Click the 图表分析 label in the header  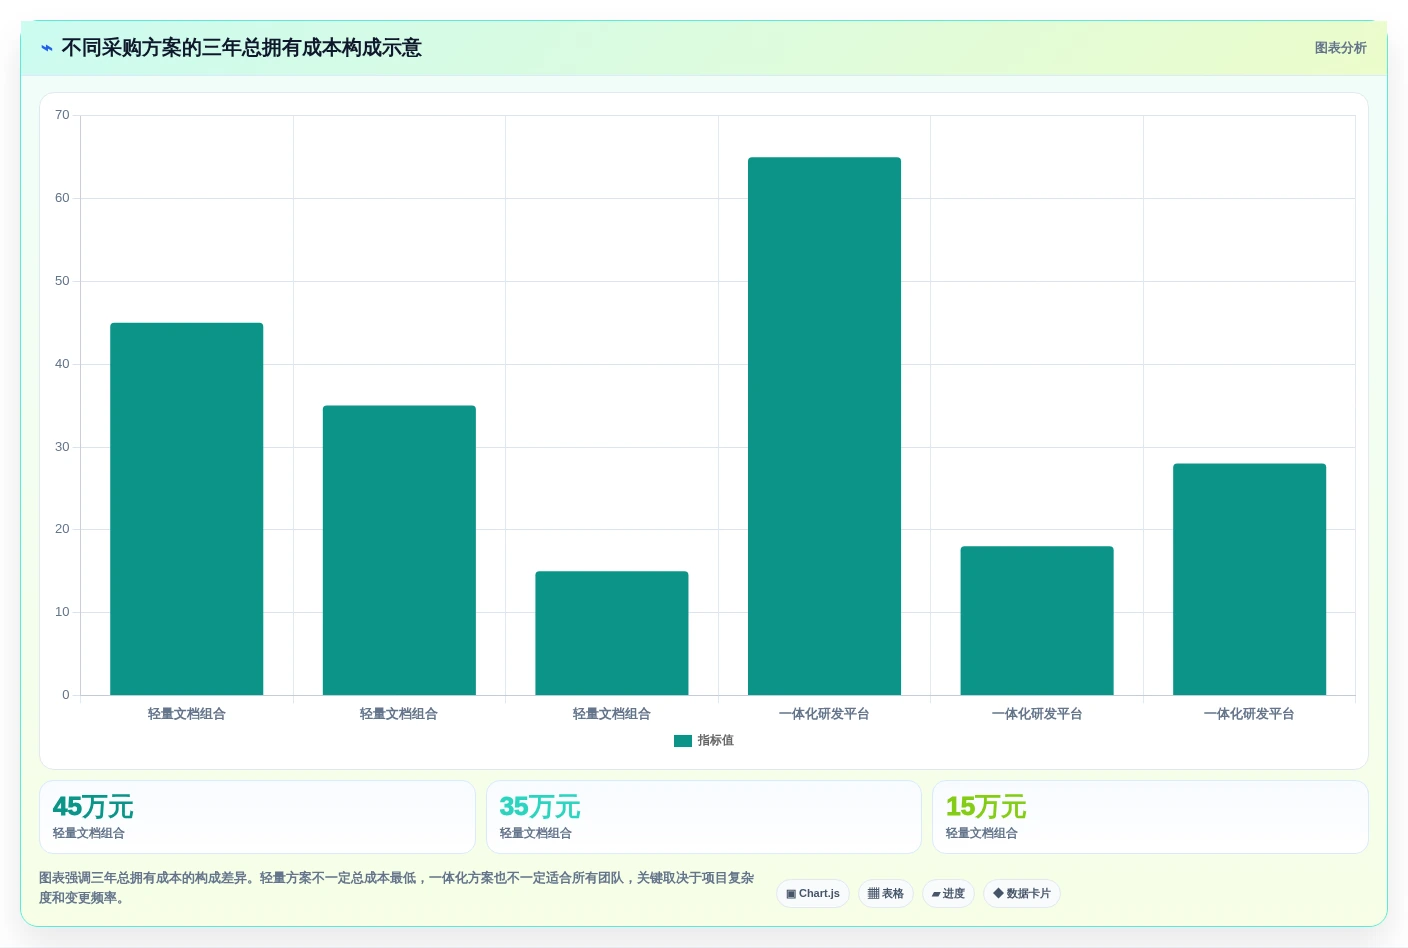click(1340, 48)
